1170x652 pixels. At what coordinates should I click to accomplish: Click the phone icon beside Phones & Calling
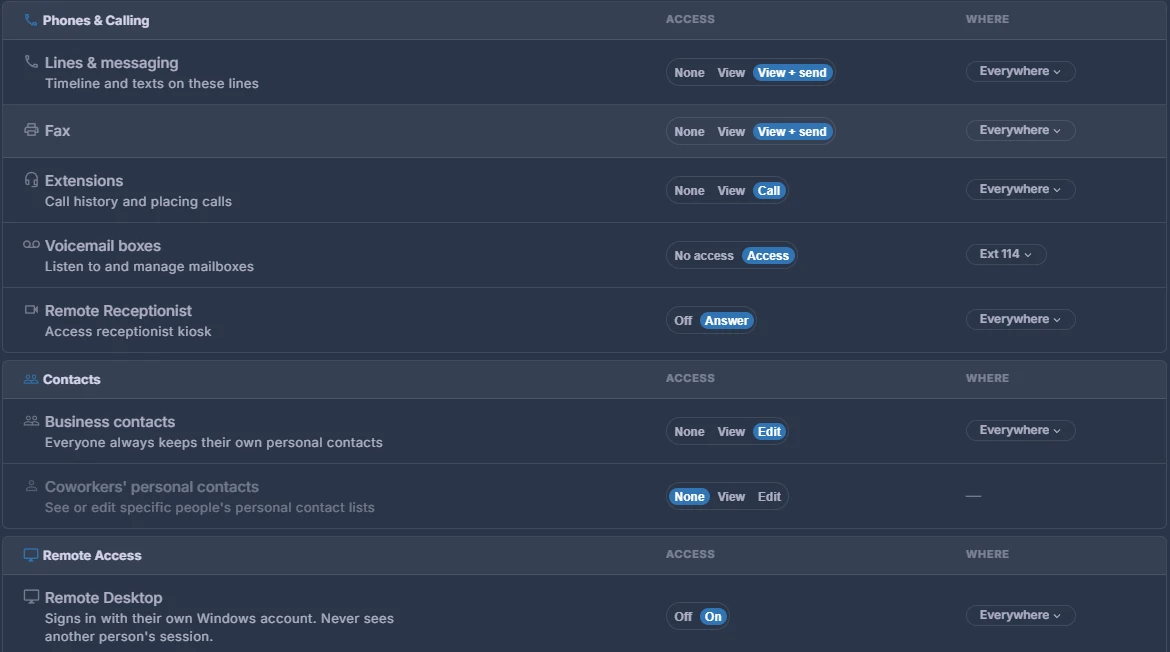tap(31, 20)
